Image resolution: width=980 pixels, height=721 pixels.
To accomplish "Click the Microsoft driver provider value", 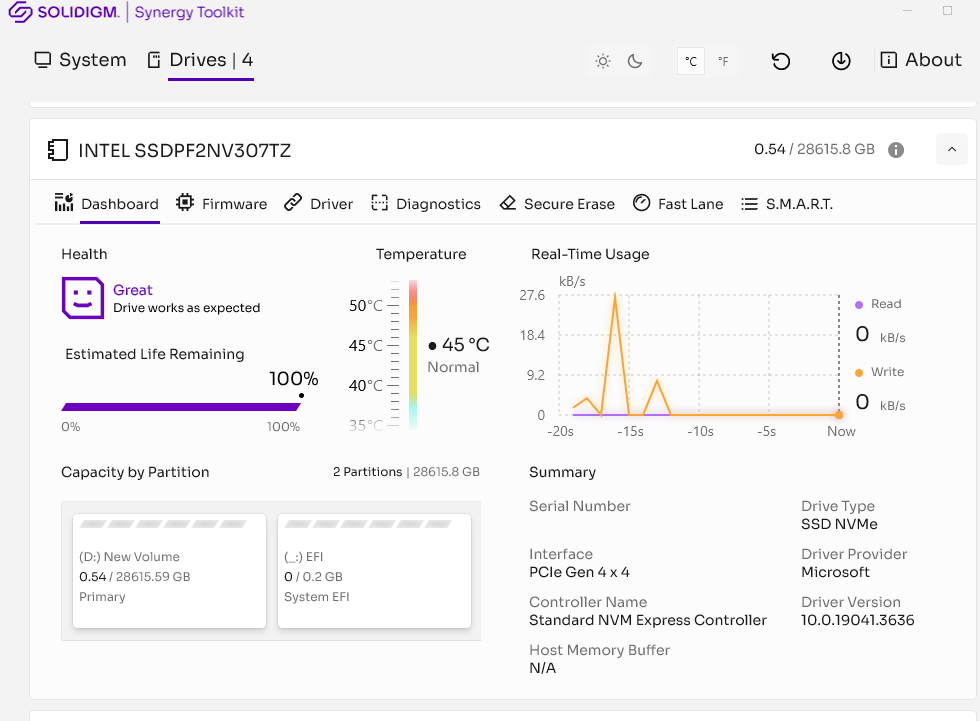I will coord(835,572).
